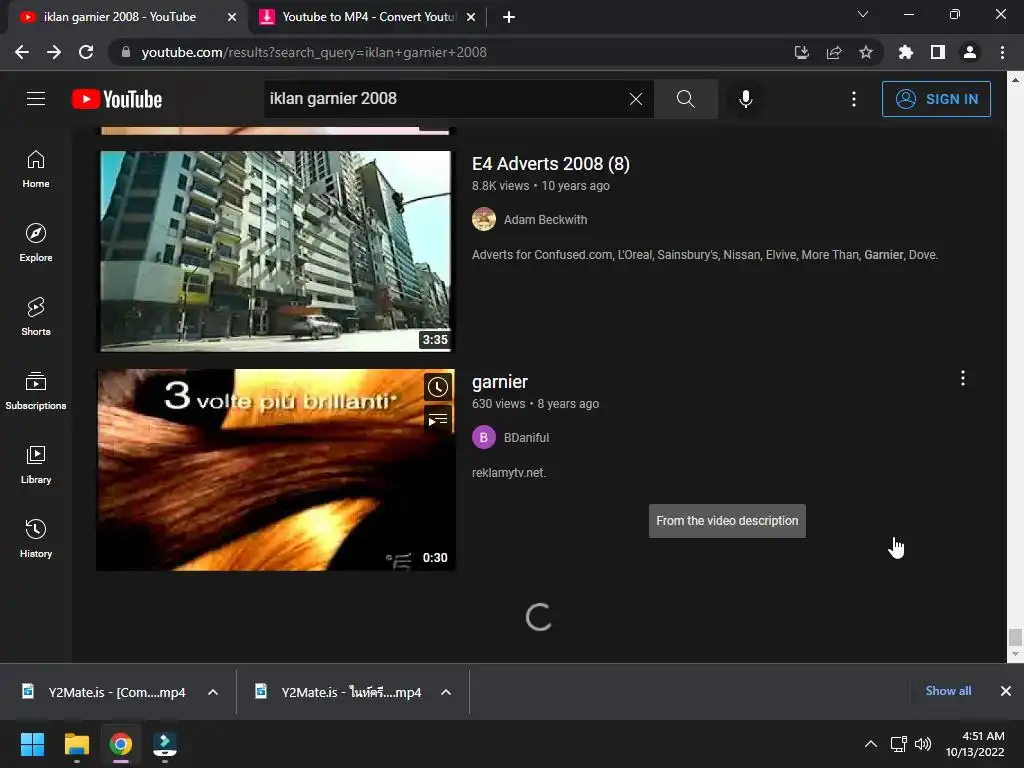The width and height of the screenshot is (1024, 768).
Task: Bookmark this page with the star
Action: 866,52
